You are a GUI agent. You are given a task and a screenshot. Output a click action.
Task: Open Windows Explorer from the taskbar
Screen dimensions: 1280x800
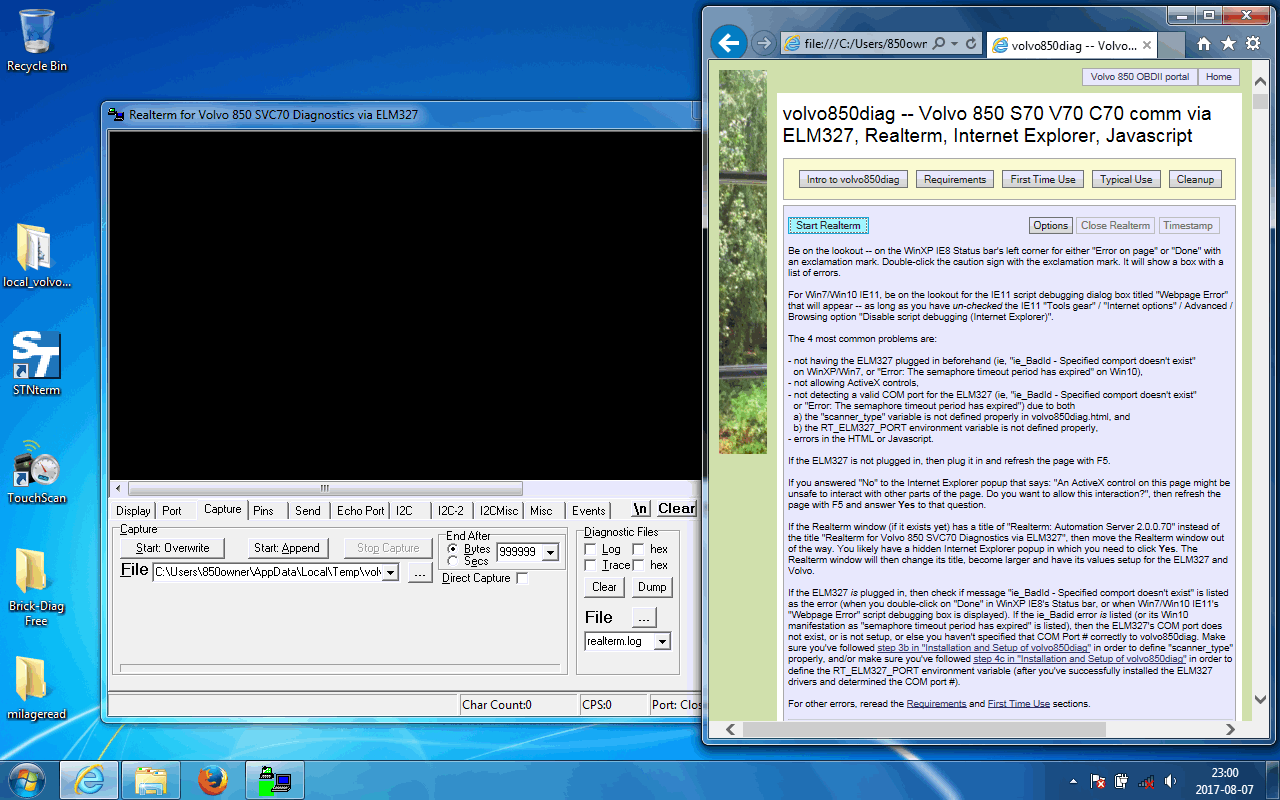151,779
